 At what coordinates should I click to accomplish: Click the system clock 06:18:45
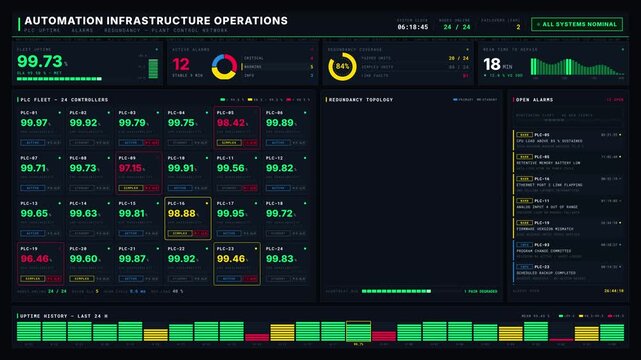[412, 27]
